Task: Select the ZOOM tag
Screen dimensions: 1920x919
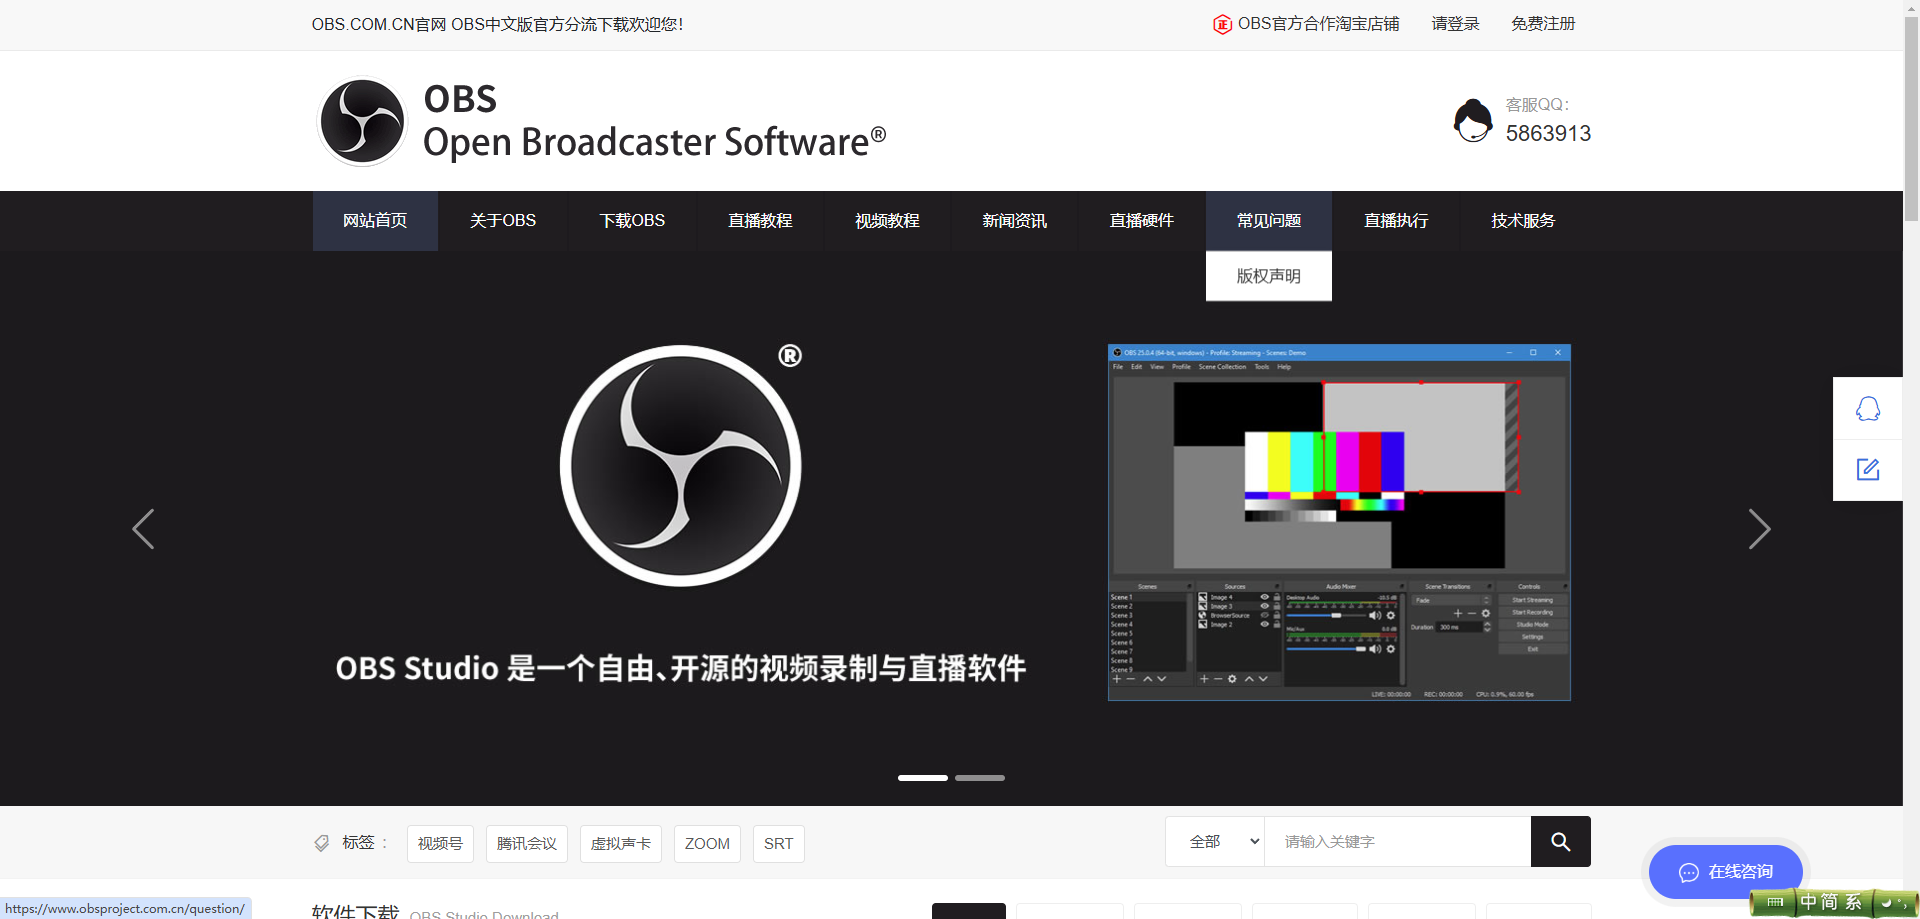Action: (x=707, y=844)
